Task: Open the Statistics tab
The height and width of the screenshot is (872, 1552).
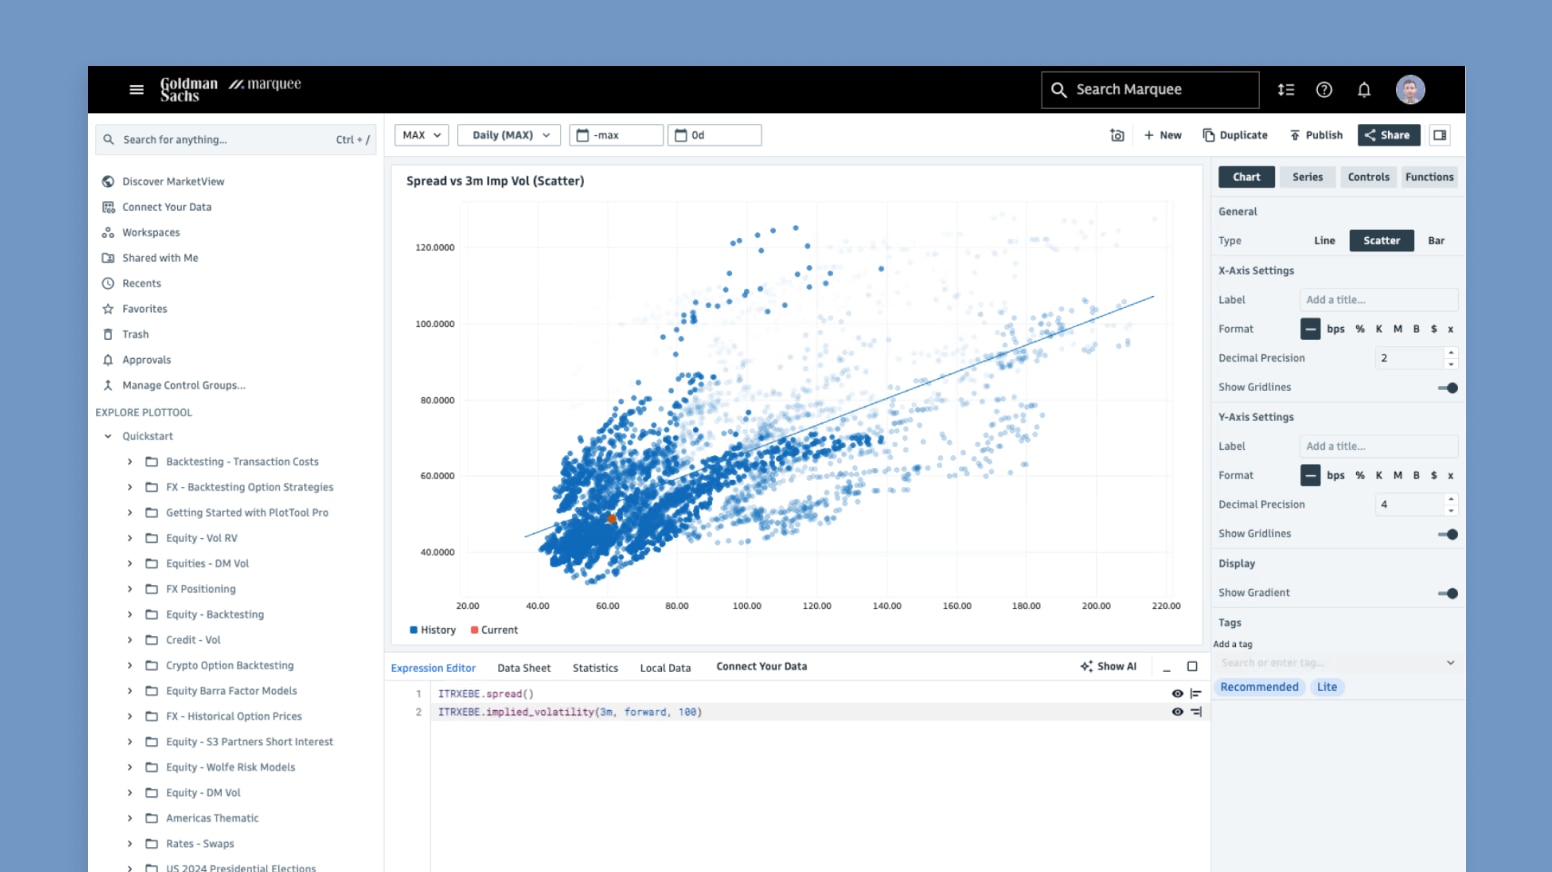Action: coord(595,668)
